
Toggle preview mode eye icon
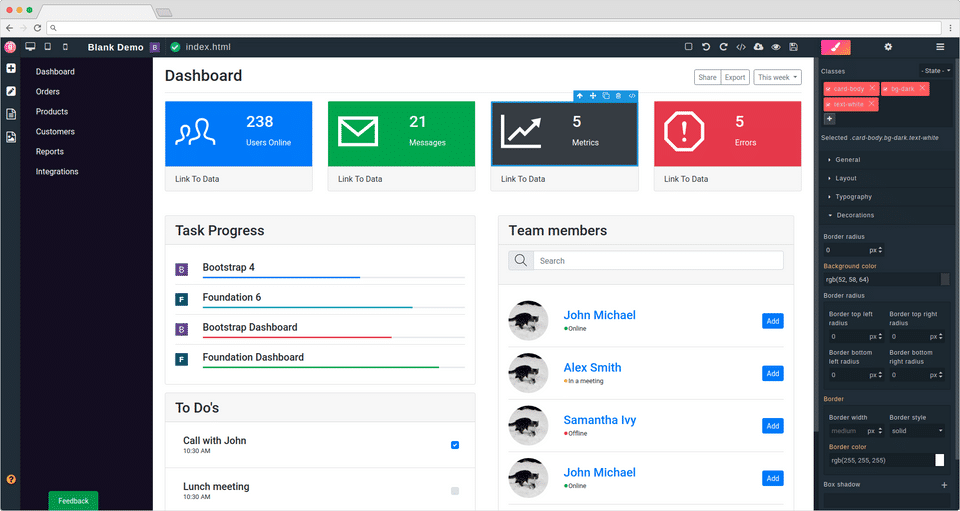coord(776,47)
